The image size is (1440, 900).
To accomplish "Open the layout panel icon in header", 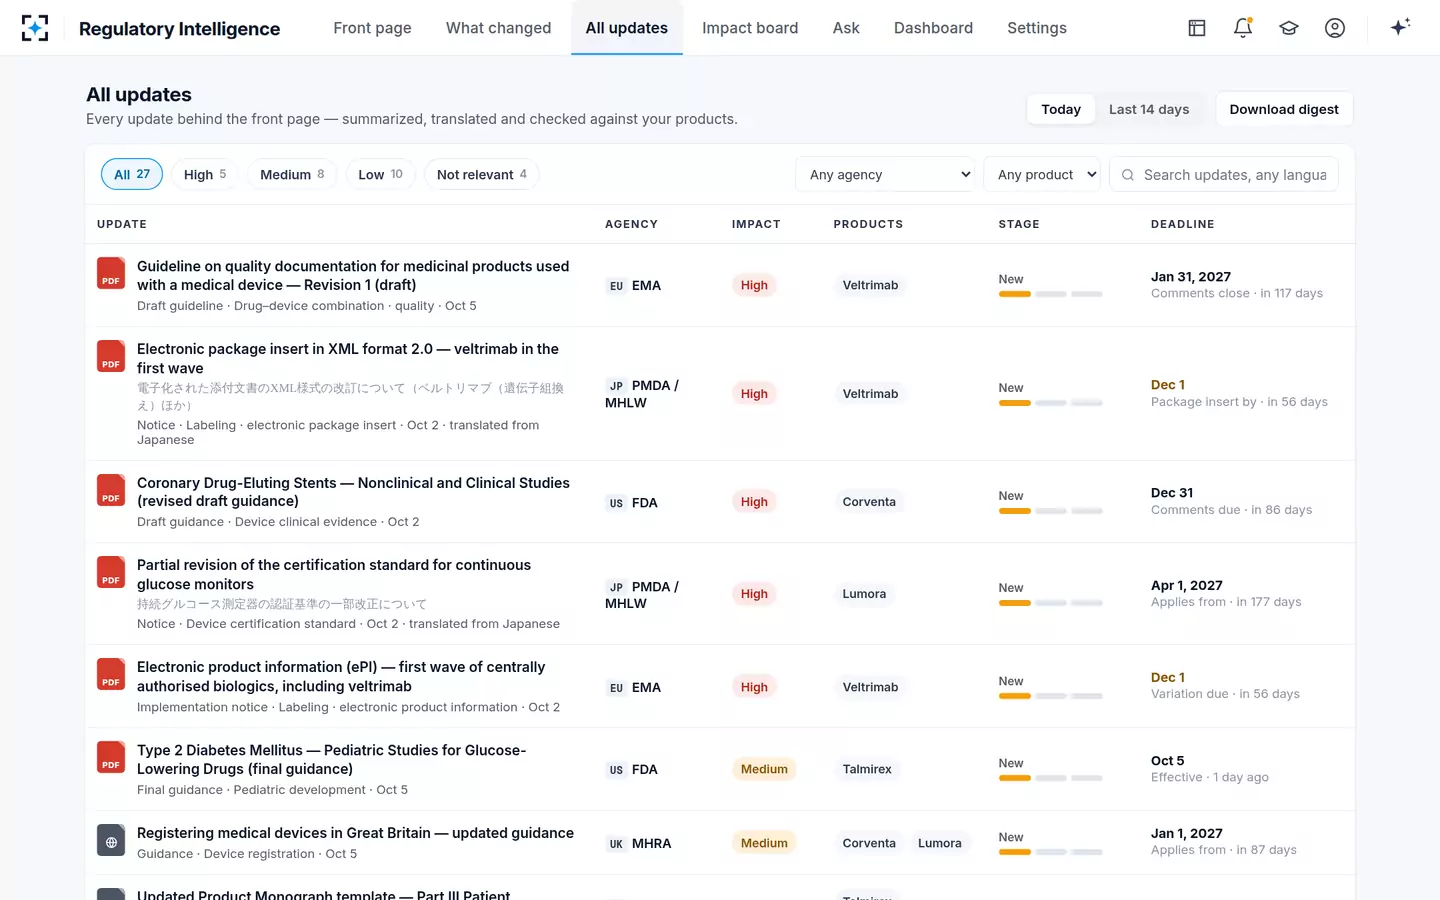I will coord(1197,28).
